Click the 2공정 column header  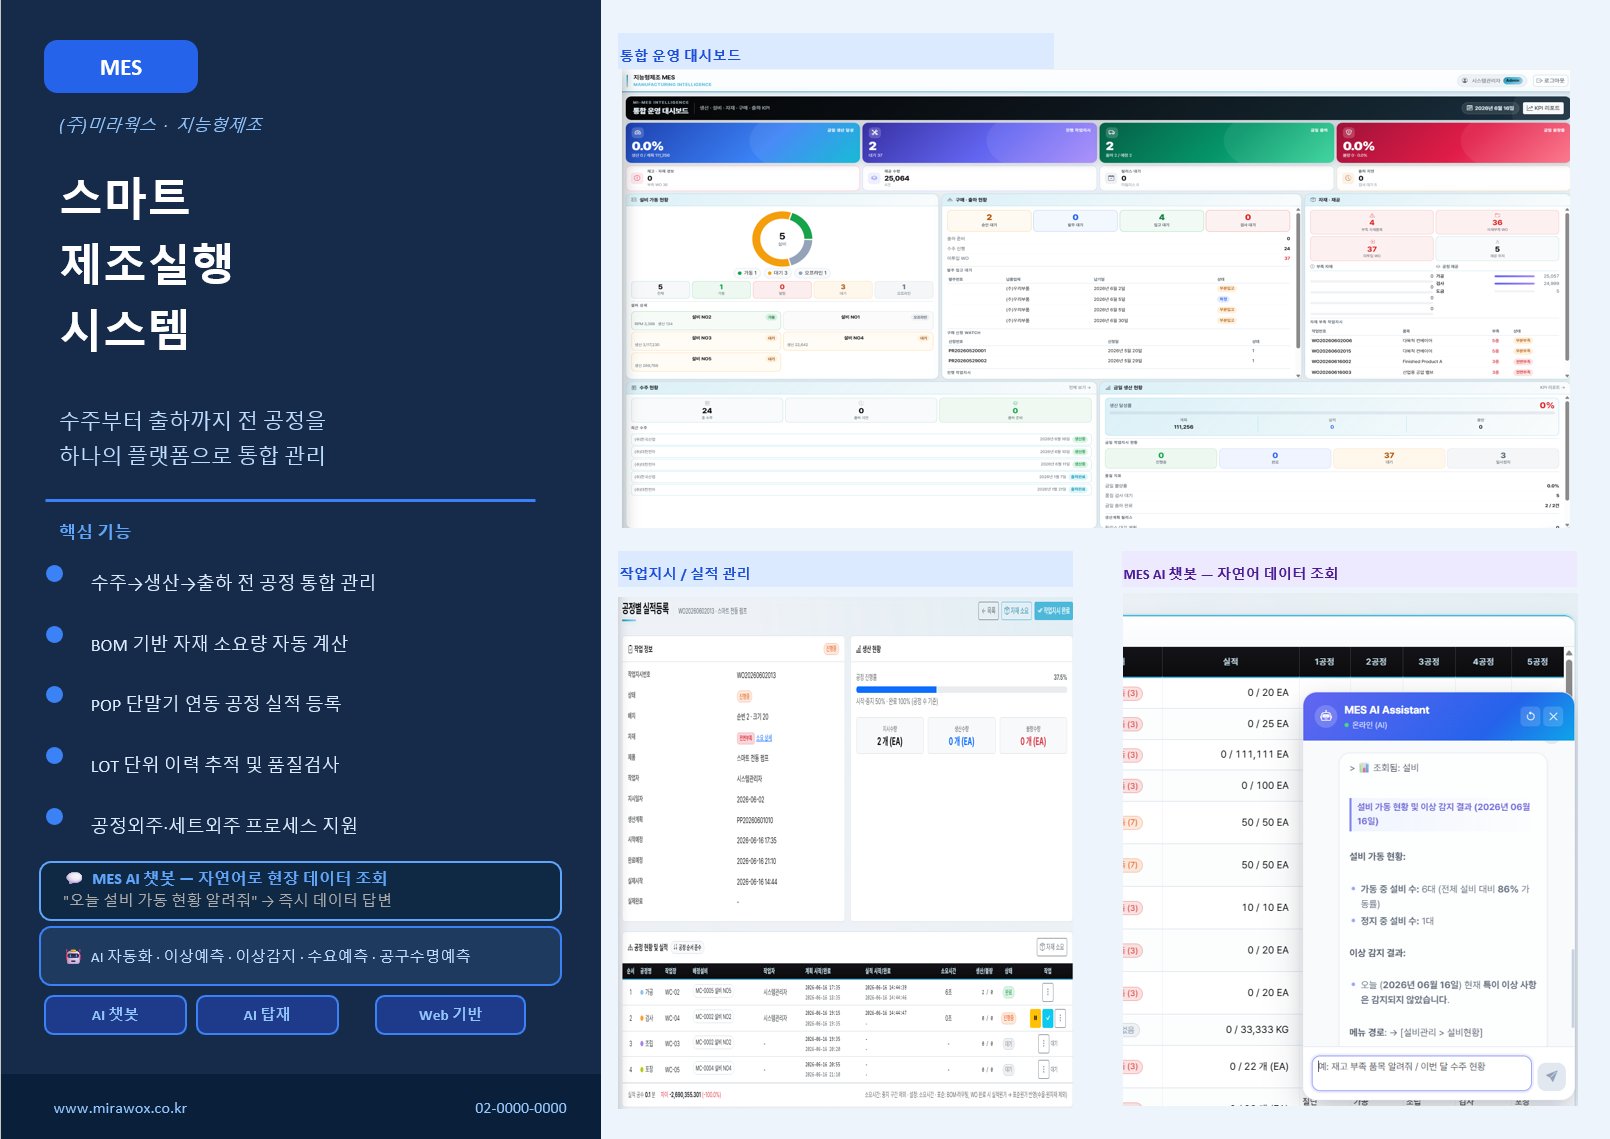pos(1376,662)
